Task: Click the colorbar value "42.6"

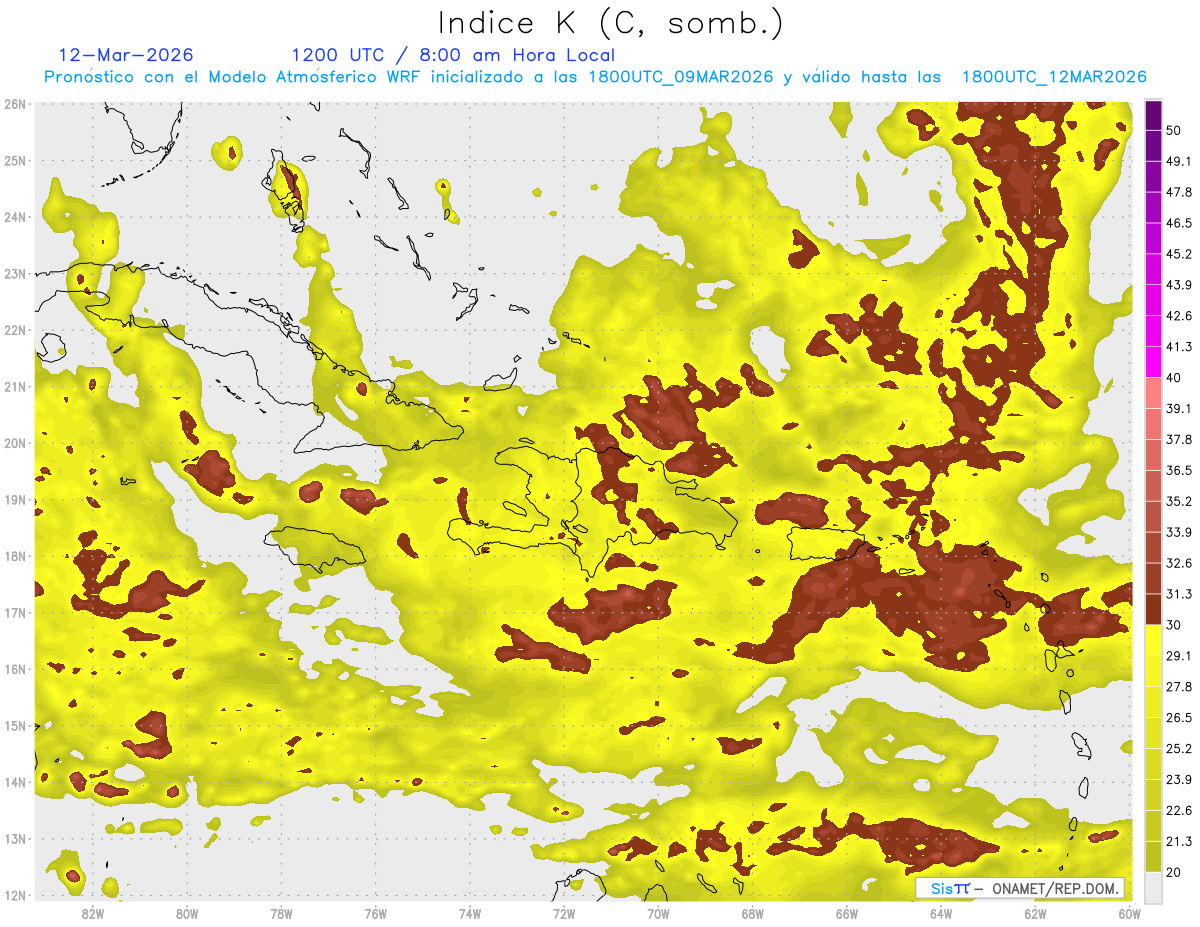Action: coord(1179,316)
